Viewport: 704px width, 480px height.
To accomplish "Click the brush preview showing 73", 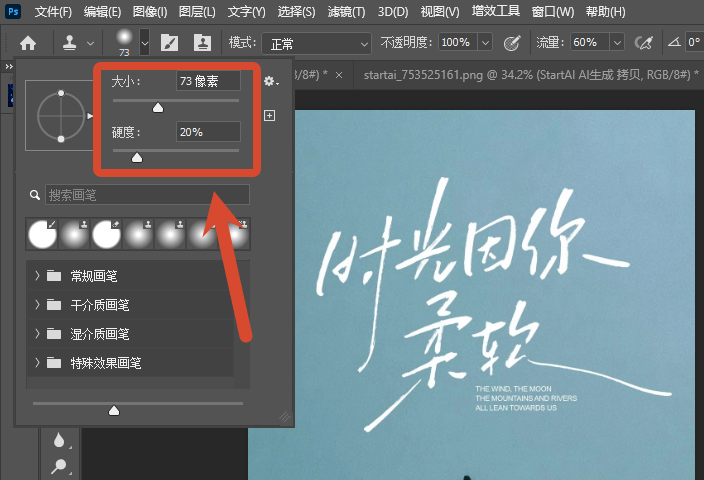I will [x=124, y=42].
